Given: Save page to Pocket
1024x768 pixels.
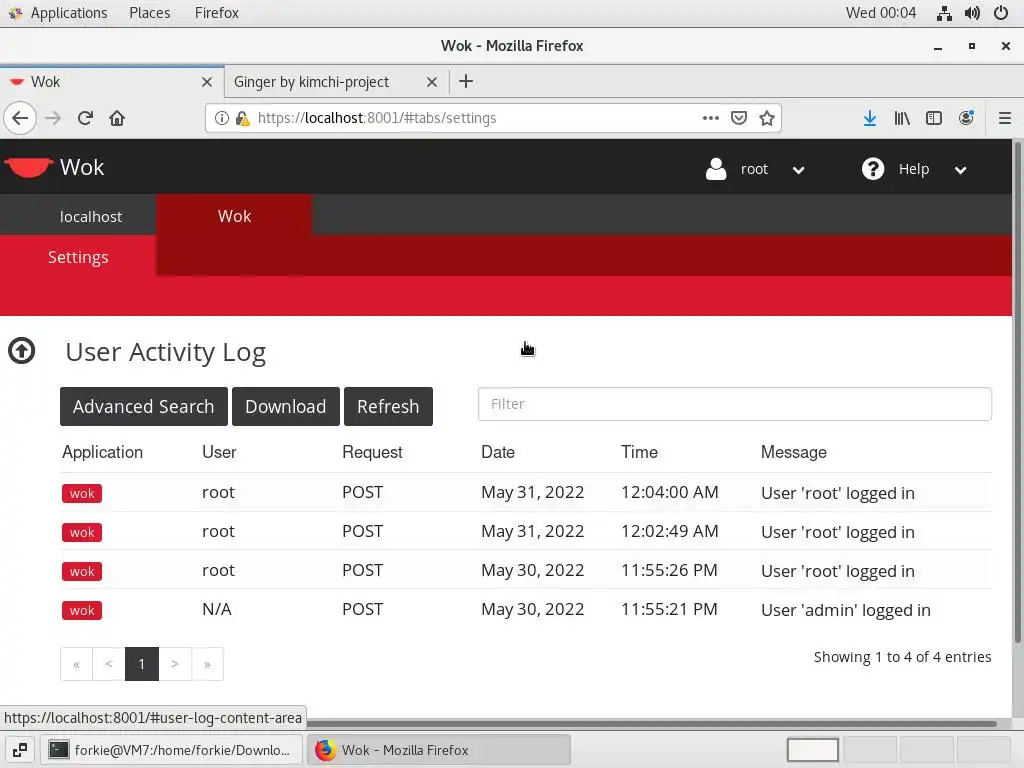Looking at the screenshot, I should pyautogui.click(x=739, y=118).
